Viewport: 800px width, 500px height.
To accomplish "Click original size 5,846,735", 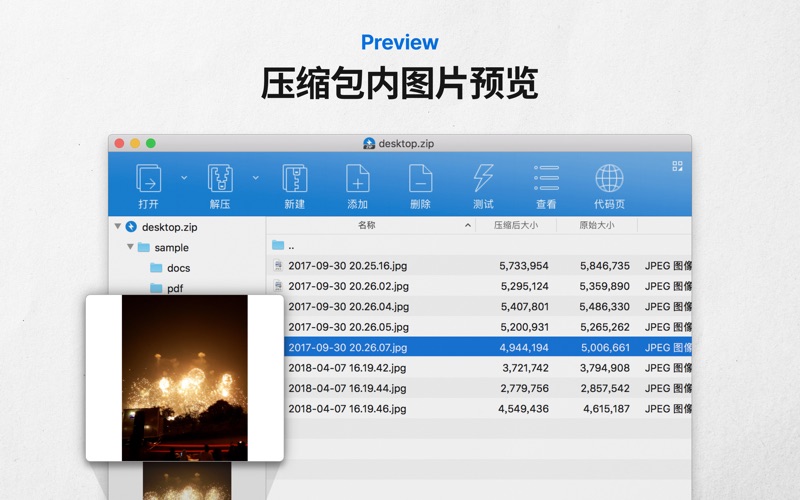I will (x=605, y=266).
